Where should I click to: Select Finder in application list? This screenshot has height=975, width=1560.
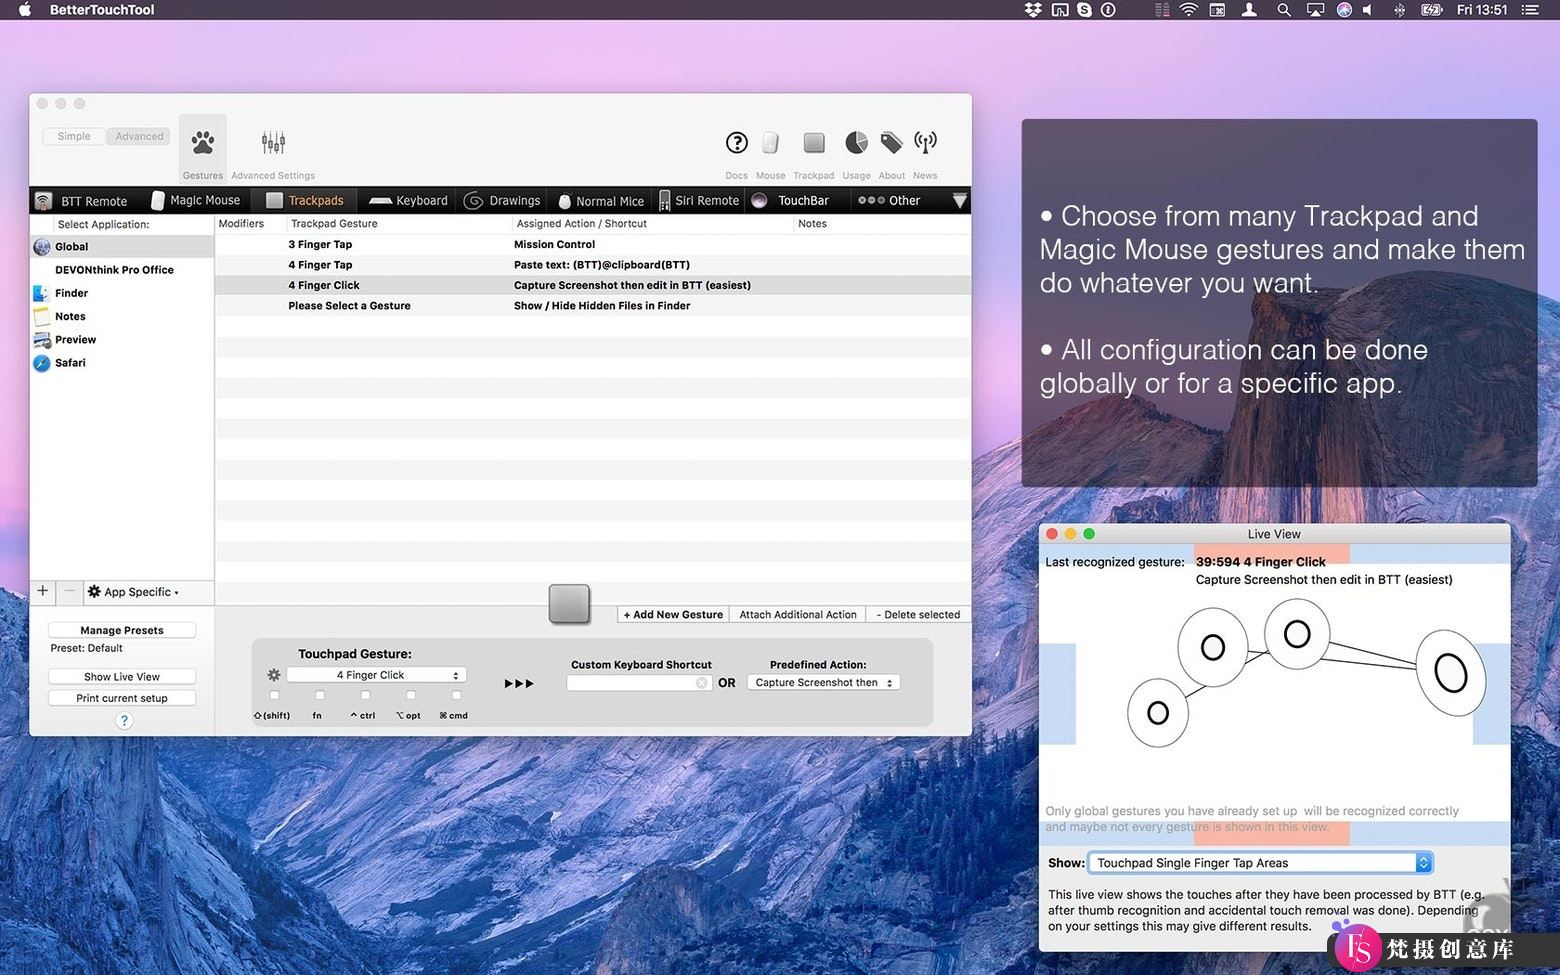pyautogui.click(x=122, y=293)
